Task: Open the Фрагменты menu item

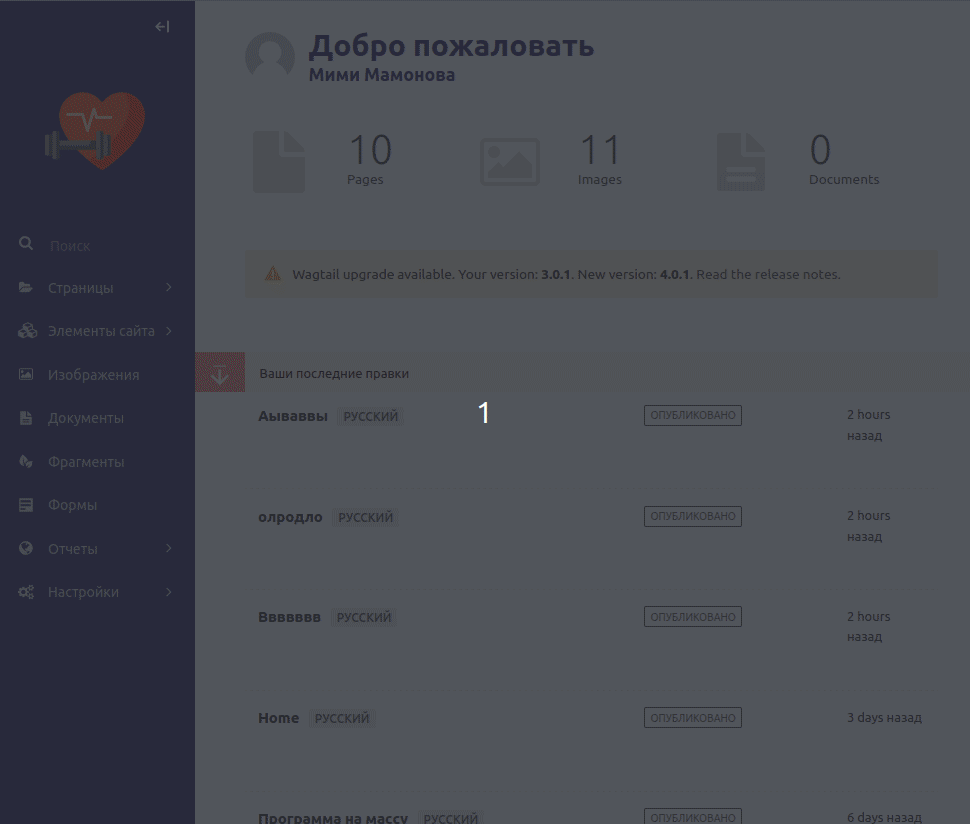Action: pyautogui.click(x=86, y=462)
